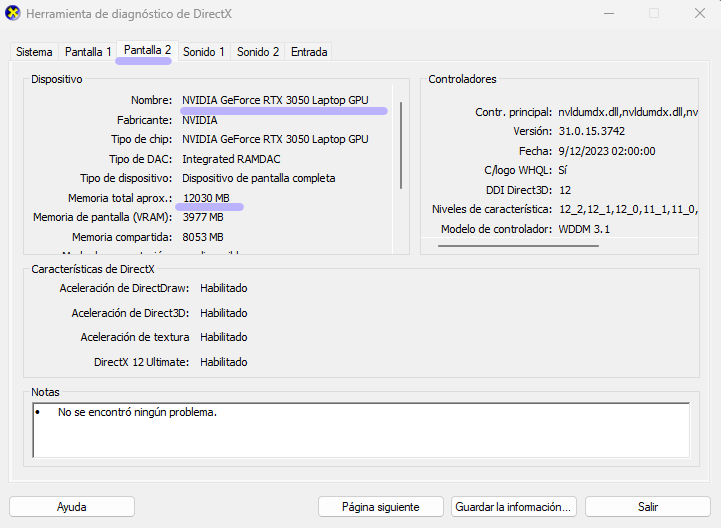The height and width of the screenshot is (528, 721).
Task: Select the Nombre value NVIDIA GeForce RTX 3050 Laptop GPU
Action: (275, 100)
